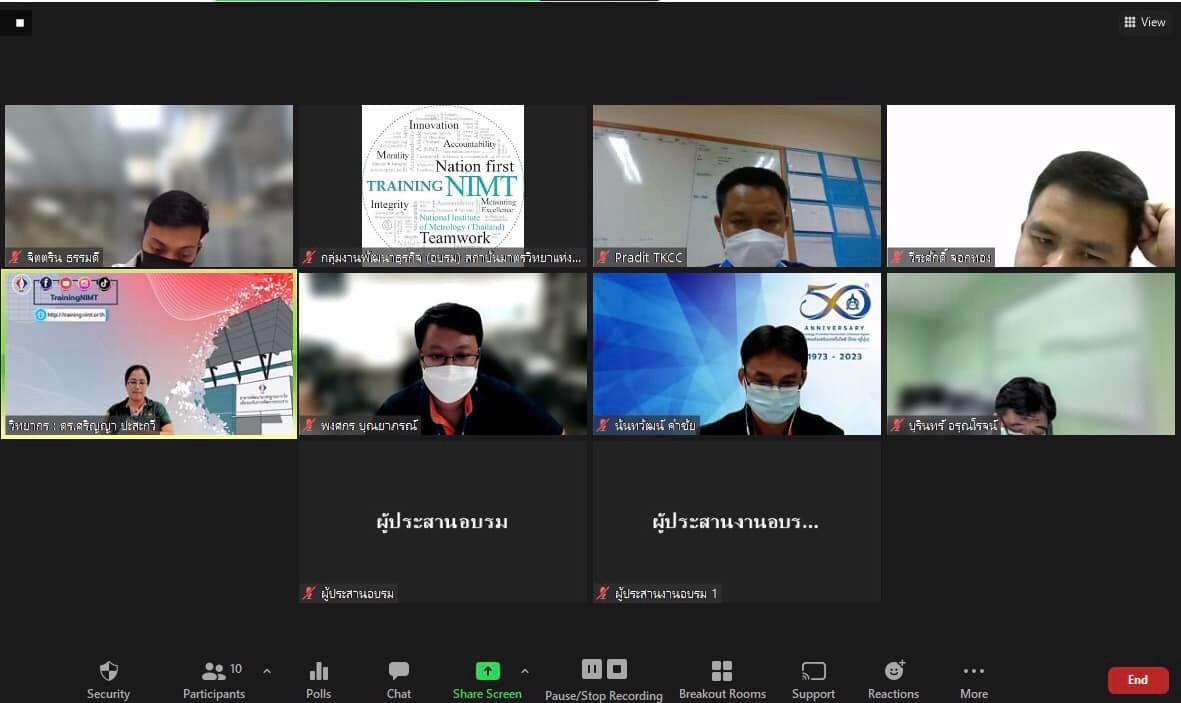Screen dimensions: 1181x703
Task: Expand the arrow next to Participants
Action: pyautogui.click(x=266, y=671)
